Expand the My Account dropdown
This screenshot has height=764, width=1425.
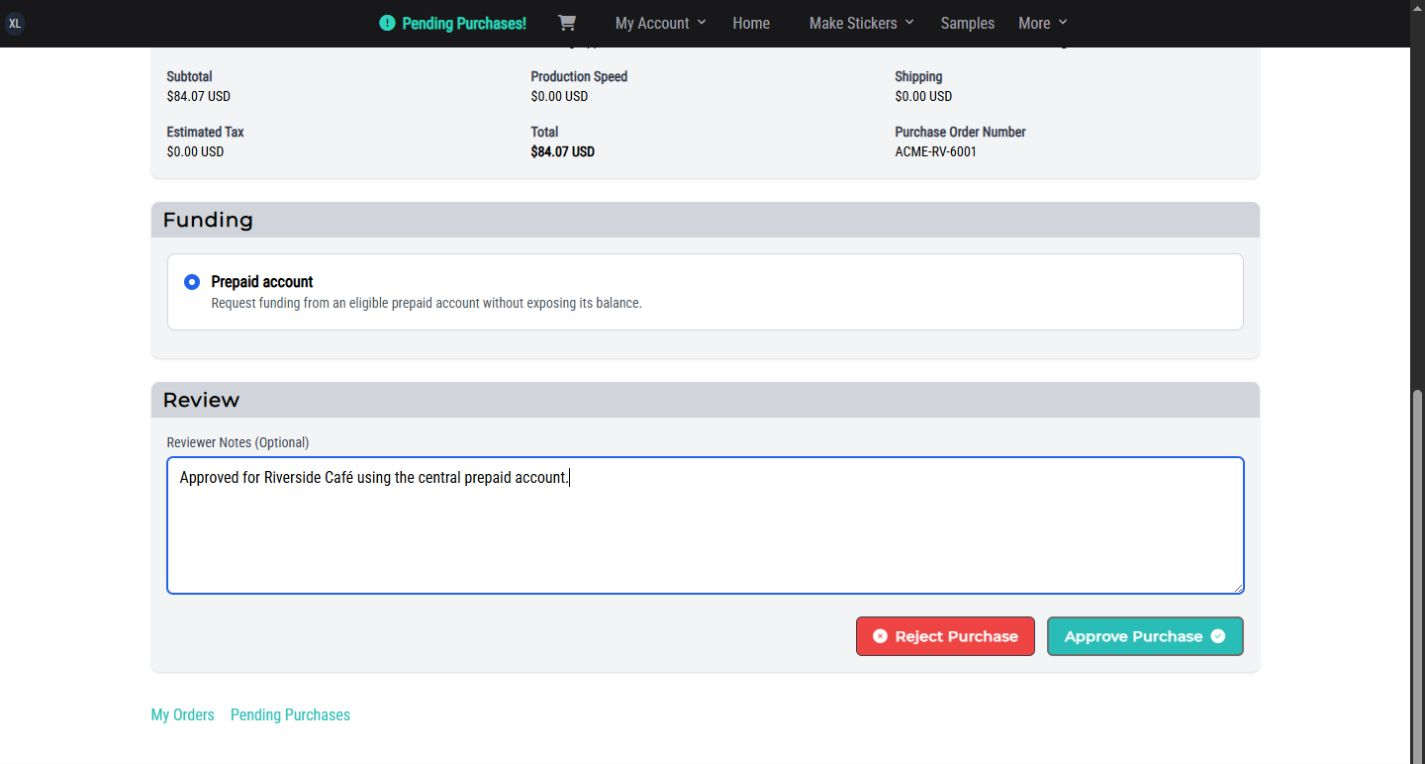click(x=661, y=23)
